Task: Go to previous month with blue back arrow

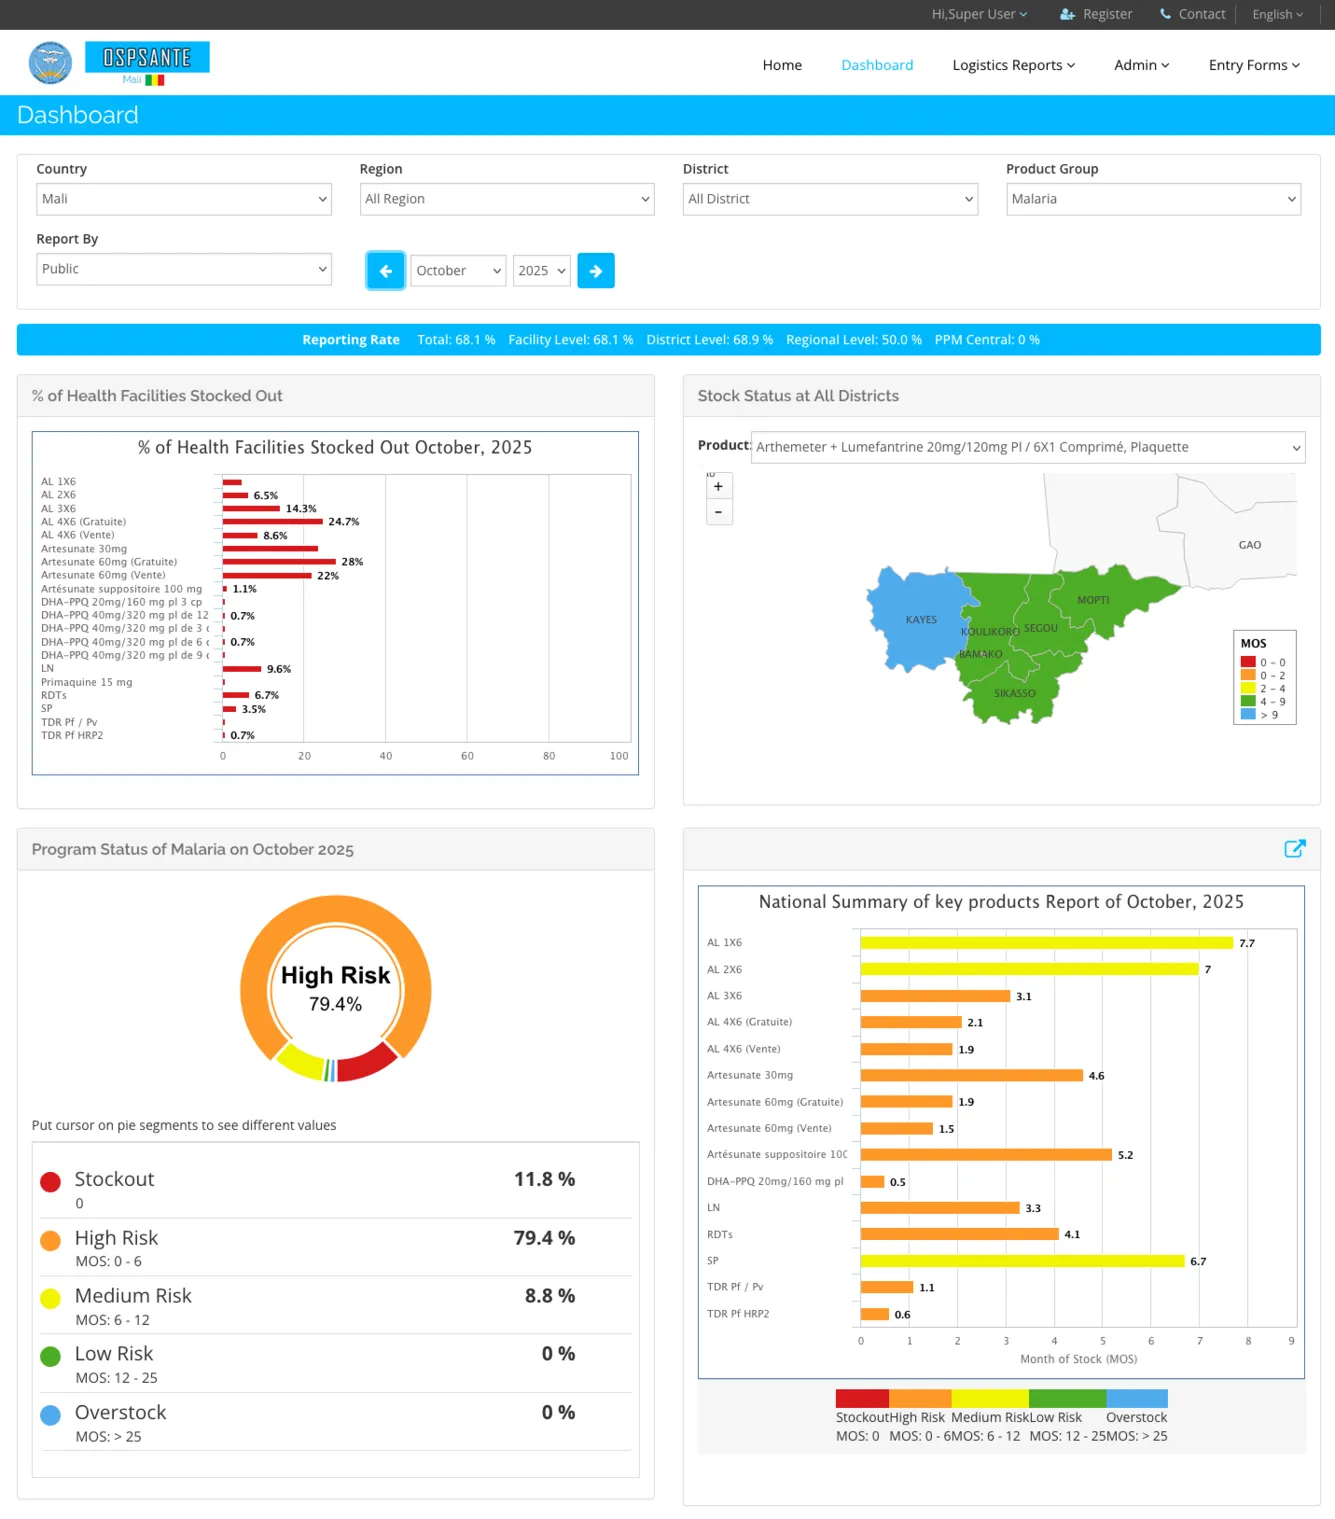Action: pyautogui.click(x=385, y=270)
